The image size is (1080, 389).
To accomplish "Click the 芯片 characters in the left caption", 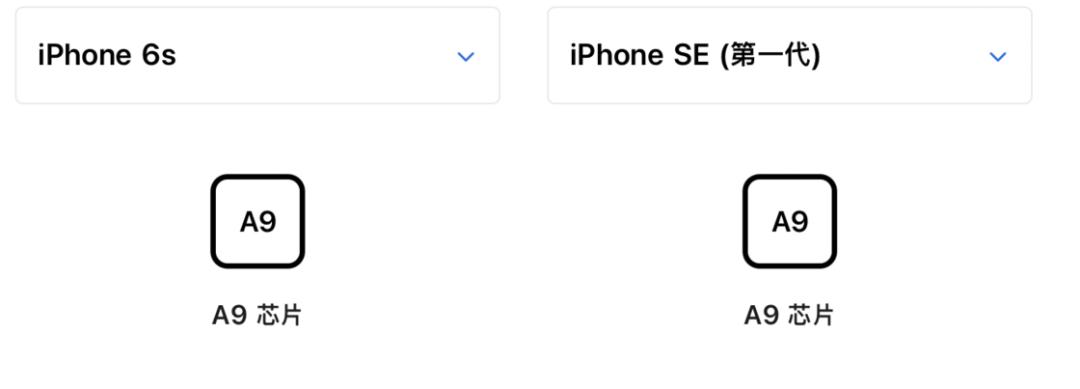I will coord(279,315).
